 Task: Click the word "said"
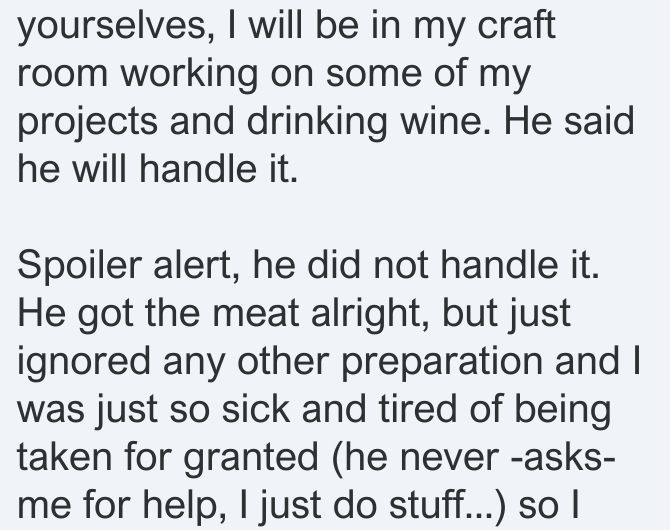click(x=599, y=121)
